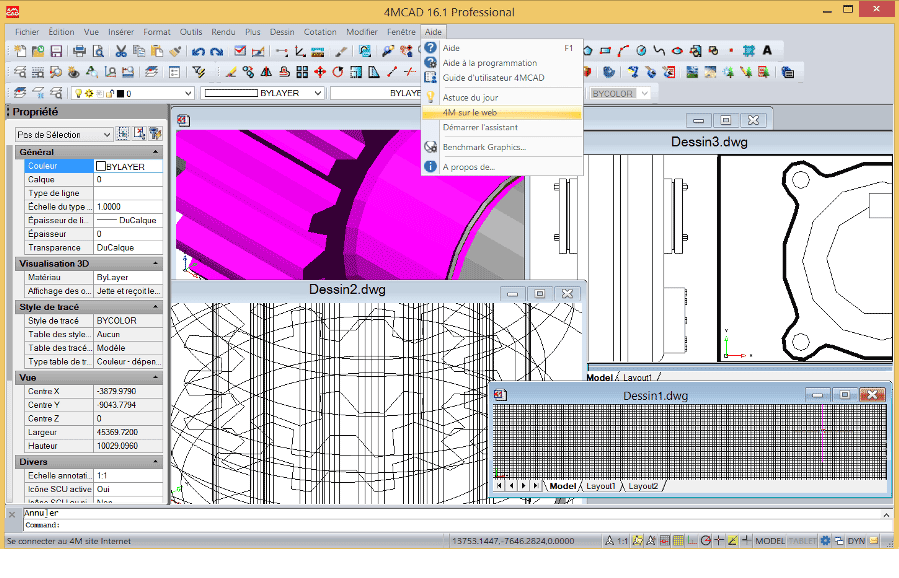Click the Open file icon
This screenshot has height=578, width=899.
coord(38,51)
